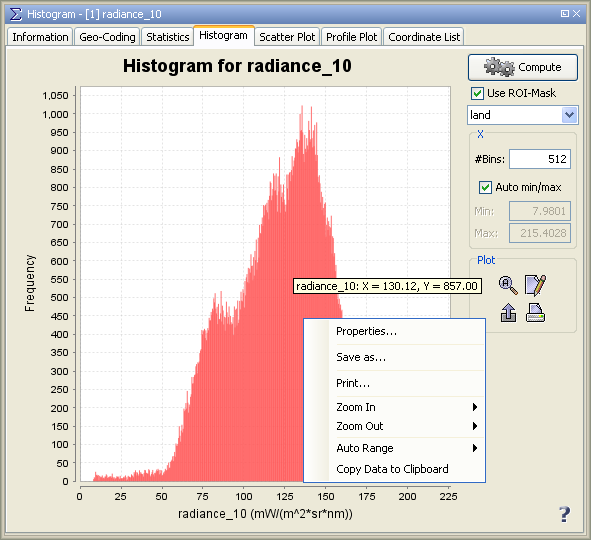
Task: Open the land ROI mask dropdown
Action: [523, 115]
